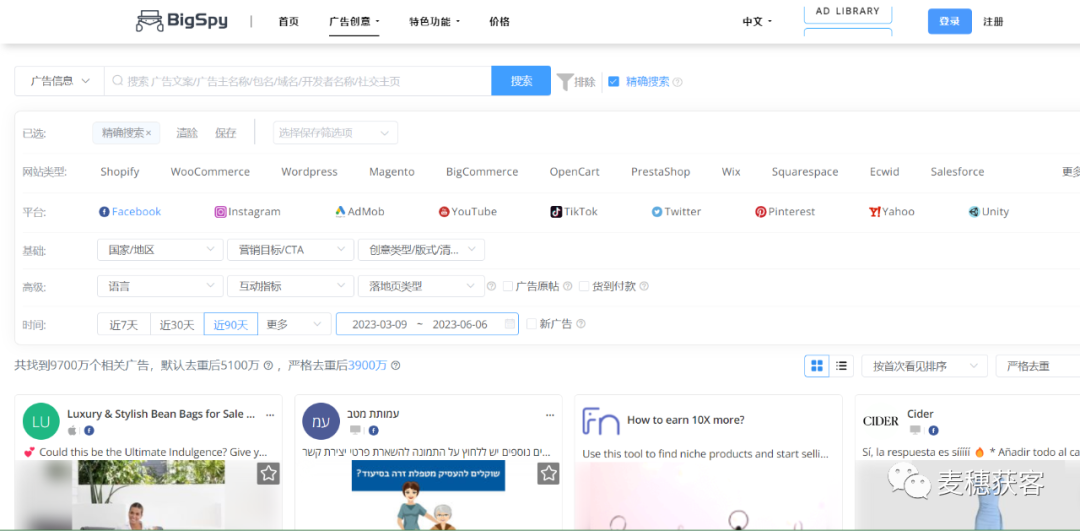
Task: Open the 选择保存筛选项 dropdown
Action: coord(335,133)
